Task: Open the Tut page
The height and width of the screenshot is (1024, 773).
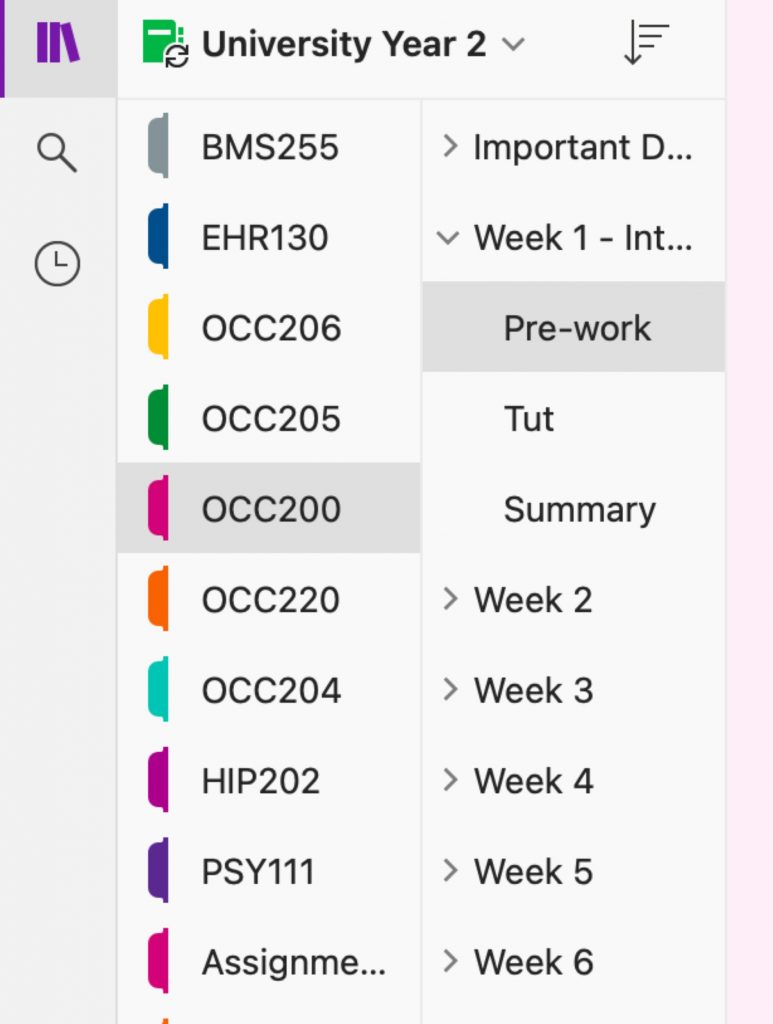Action: coord(529,419)
